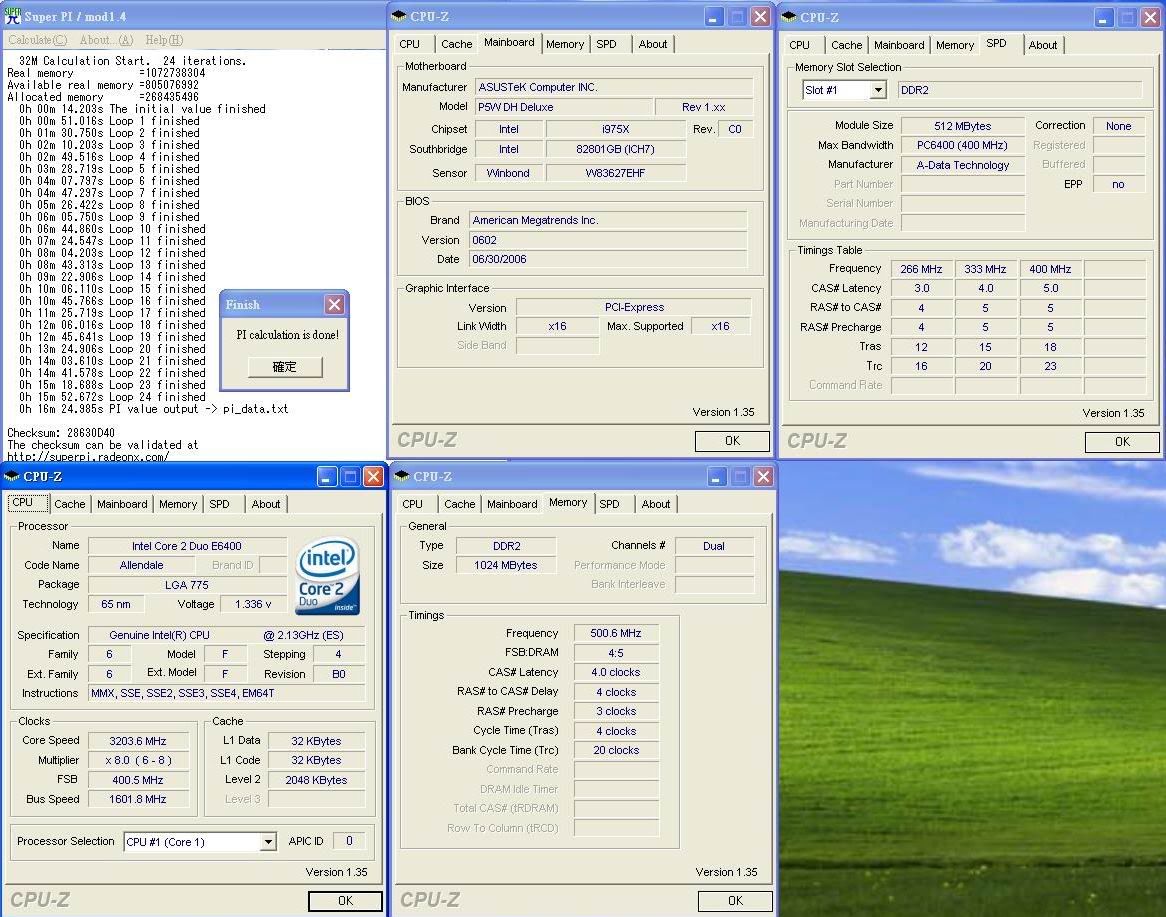Click the BIOS Version 0602 field
1166x917 pixels.
608,240
